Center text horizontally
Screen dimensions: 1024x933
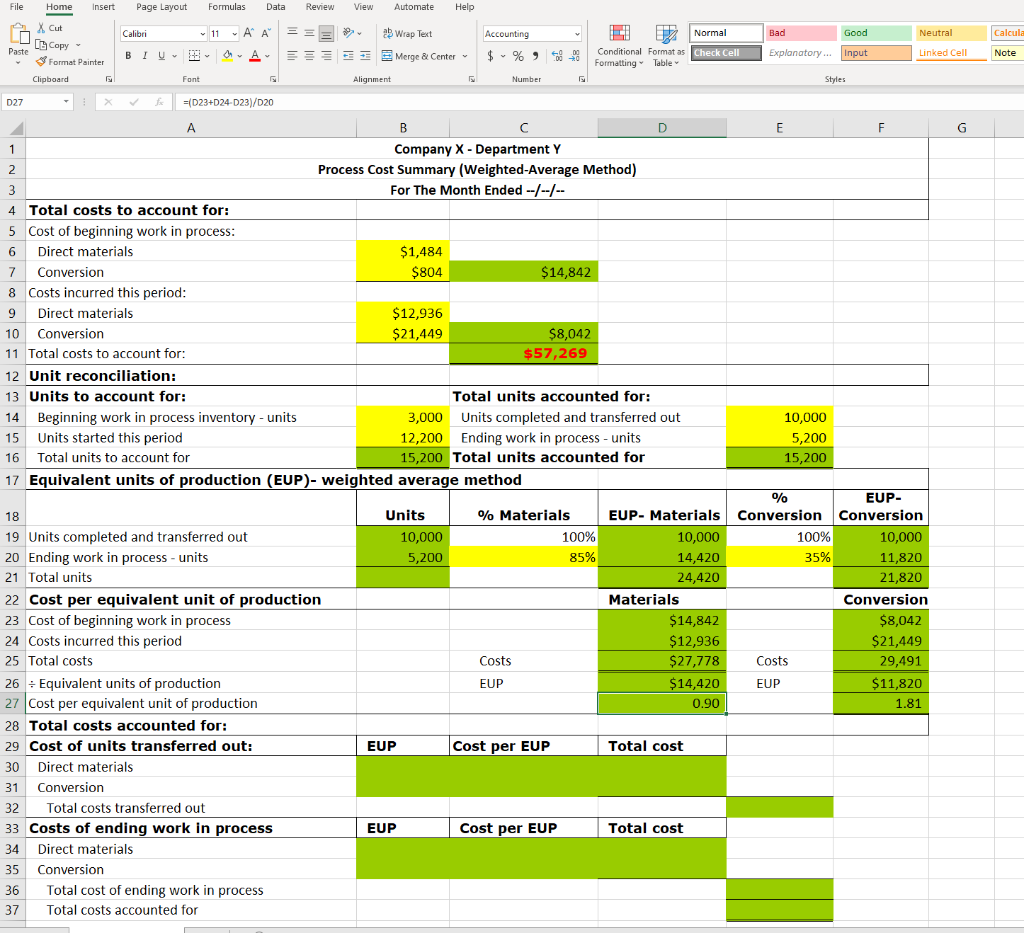[x=310, y=56]
